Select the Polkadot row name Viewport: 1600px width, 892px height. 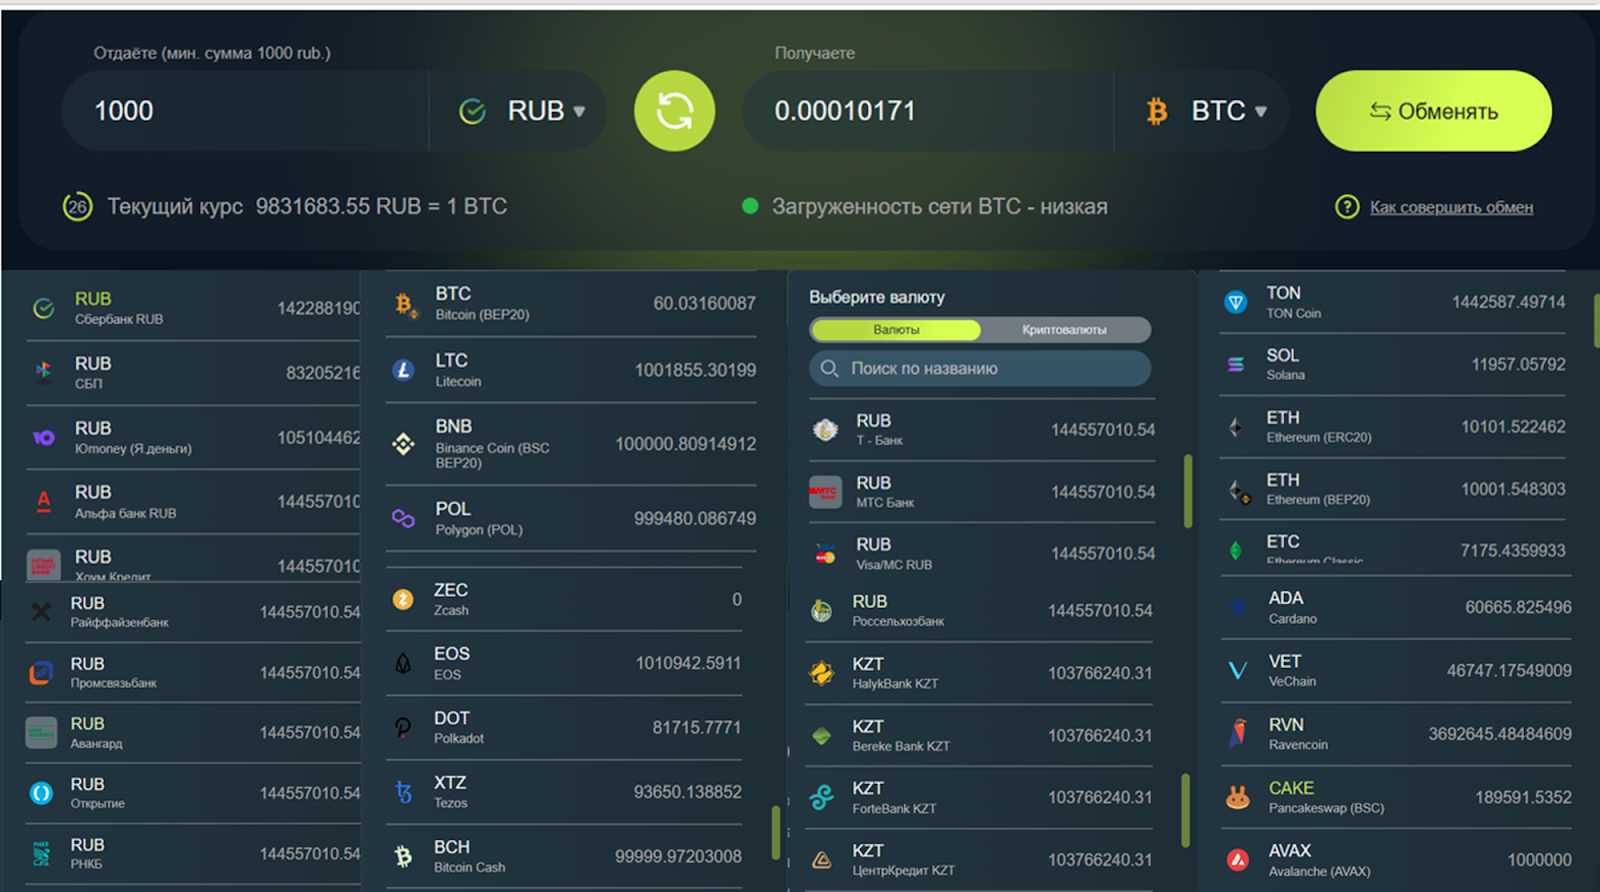[x=458, y=738]
